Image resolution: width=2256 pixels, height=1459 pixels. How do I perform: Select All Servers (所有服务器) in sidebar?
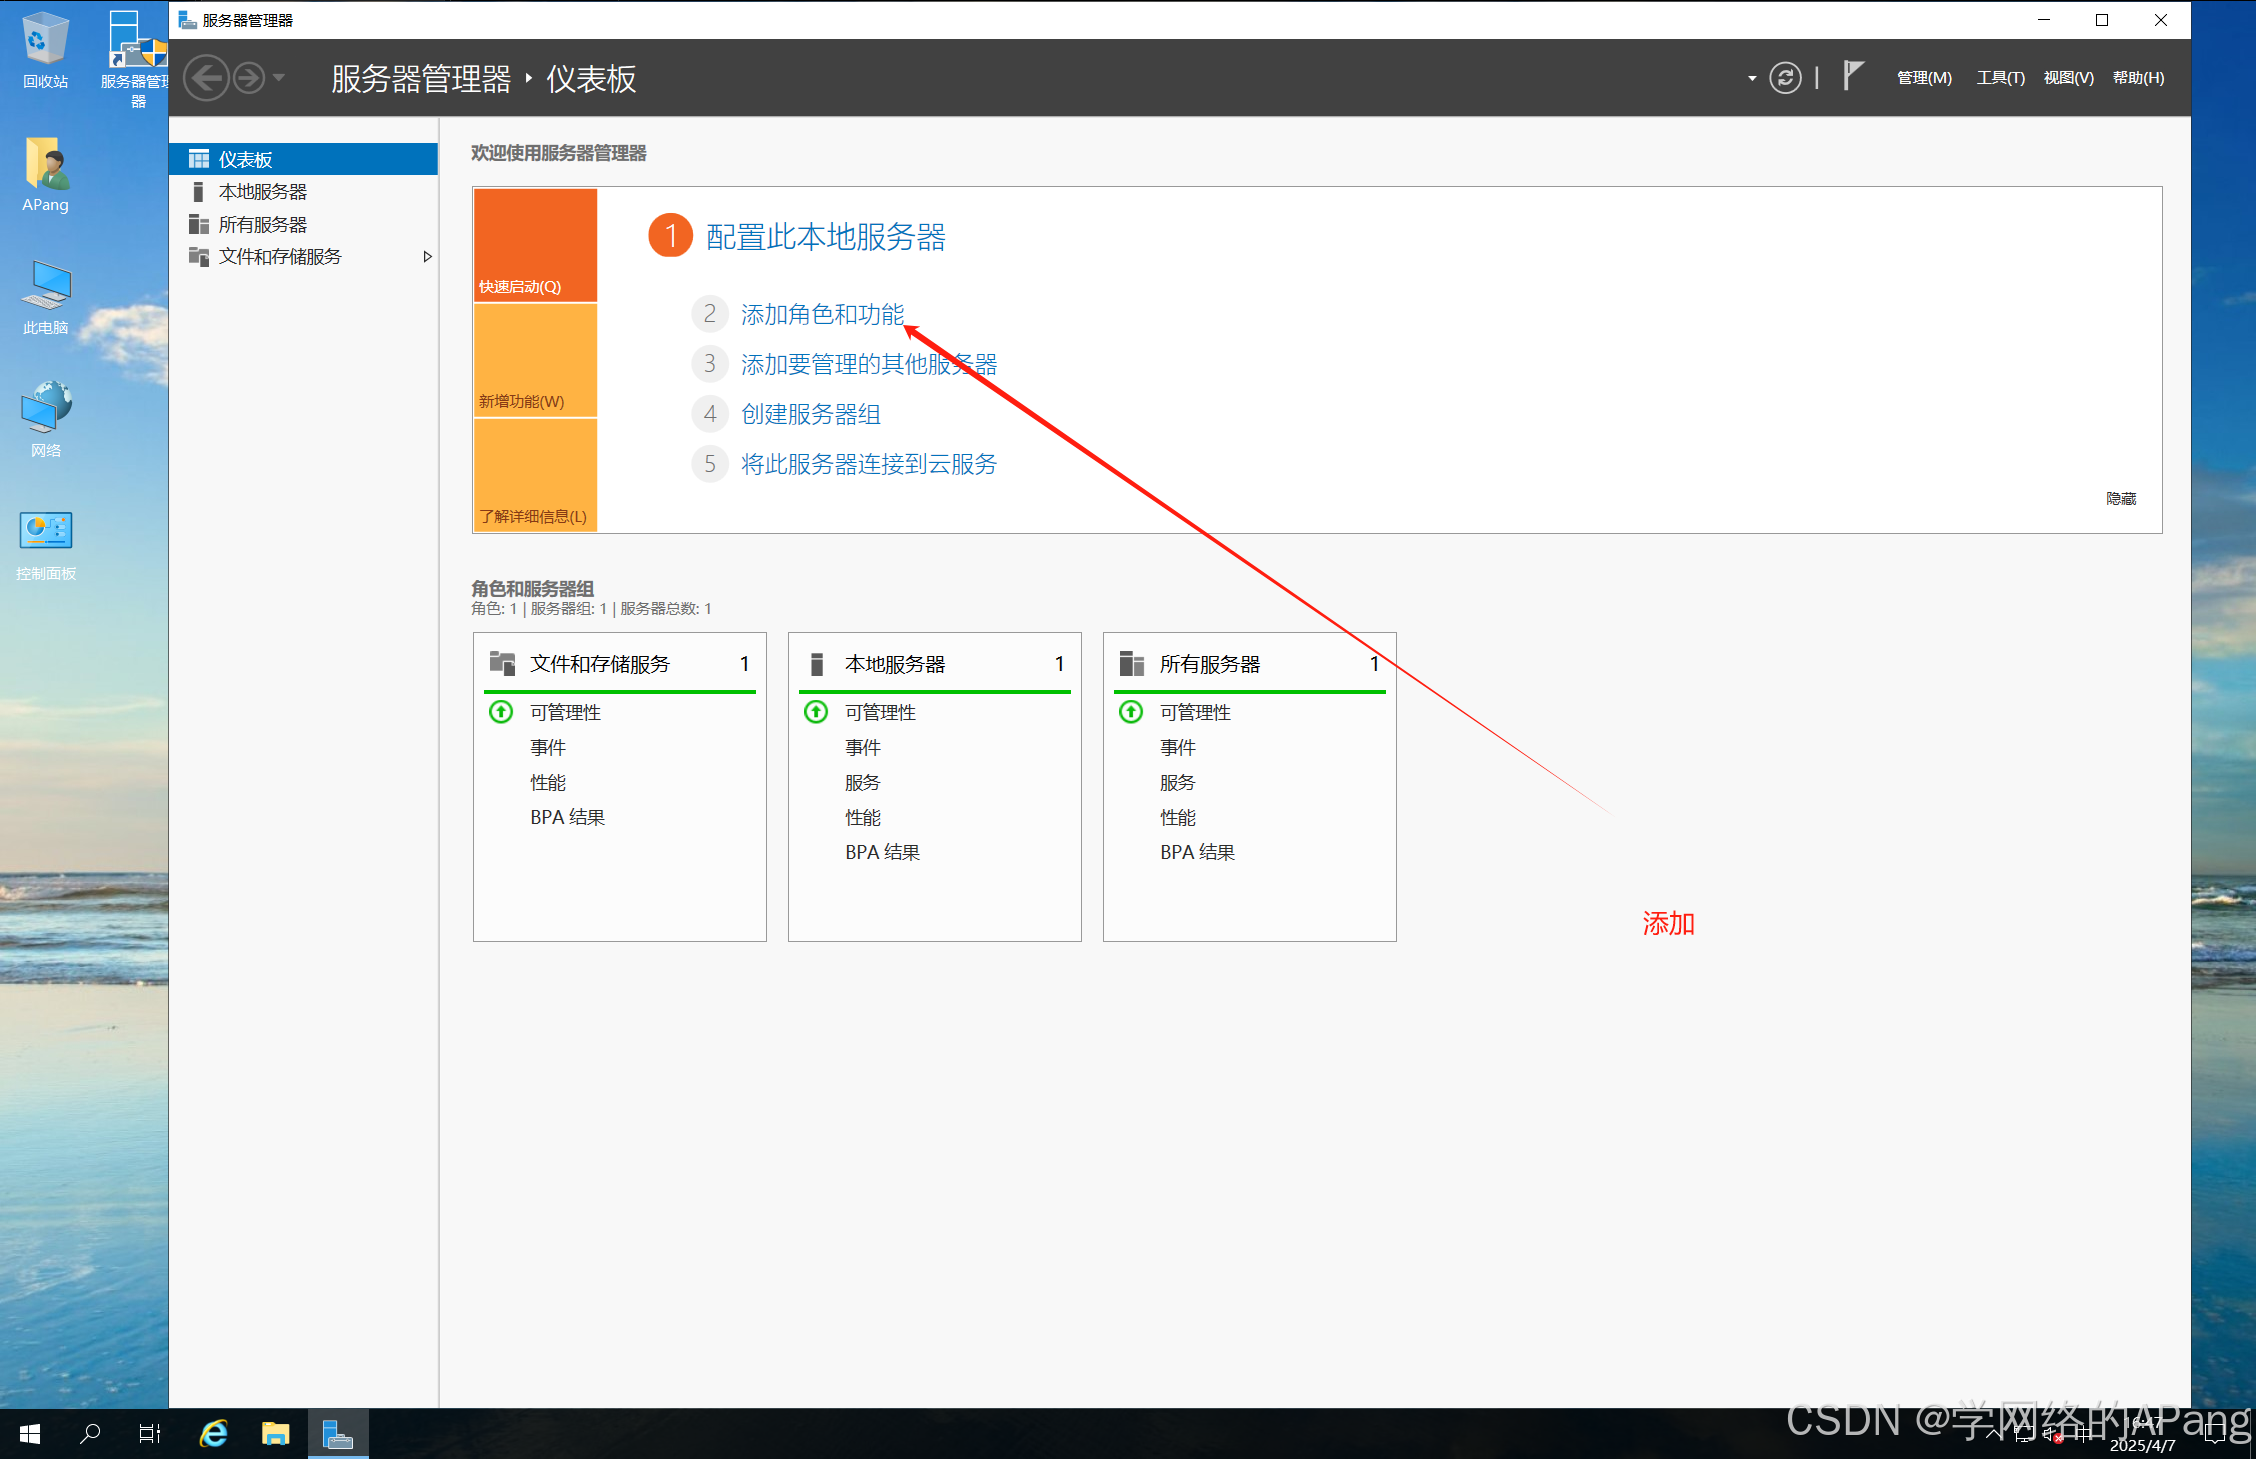(x=262, y=225)
